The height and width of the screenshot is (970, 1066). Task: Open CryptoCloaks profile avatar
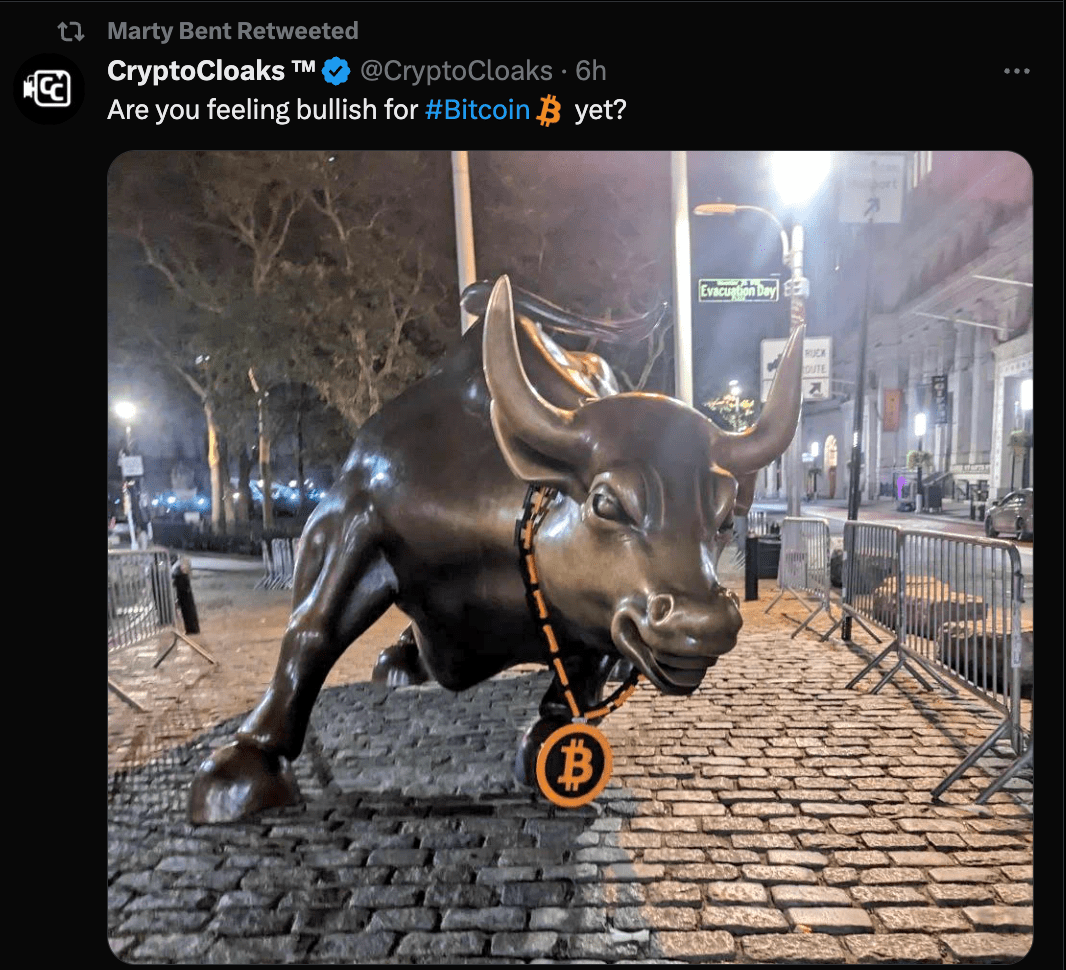[x=48, y=88]
